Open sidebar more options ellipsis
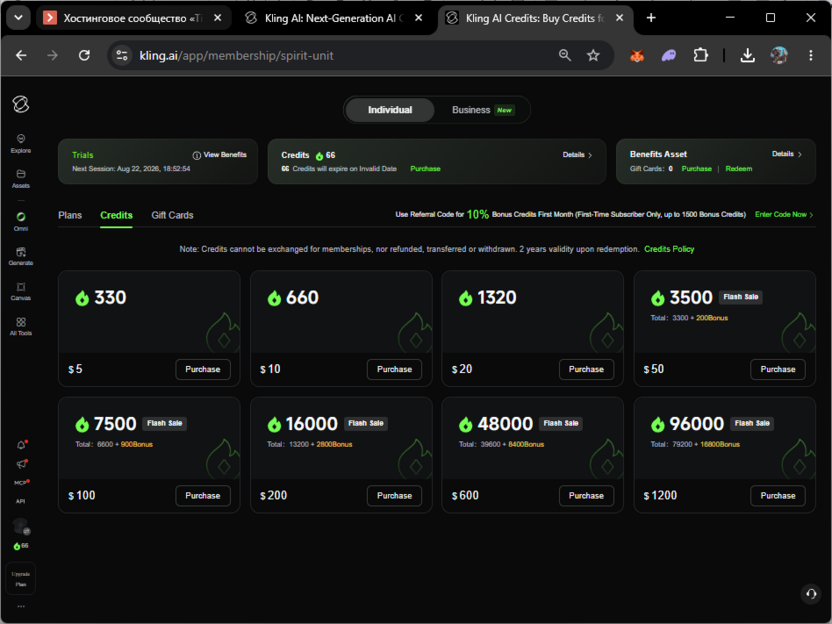The image size is (832, 624). pyautogui.click(x=21, y=606)
